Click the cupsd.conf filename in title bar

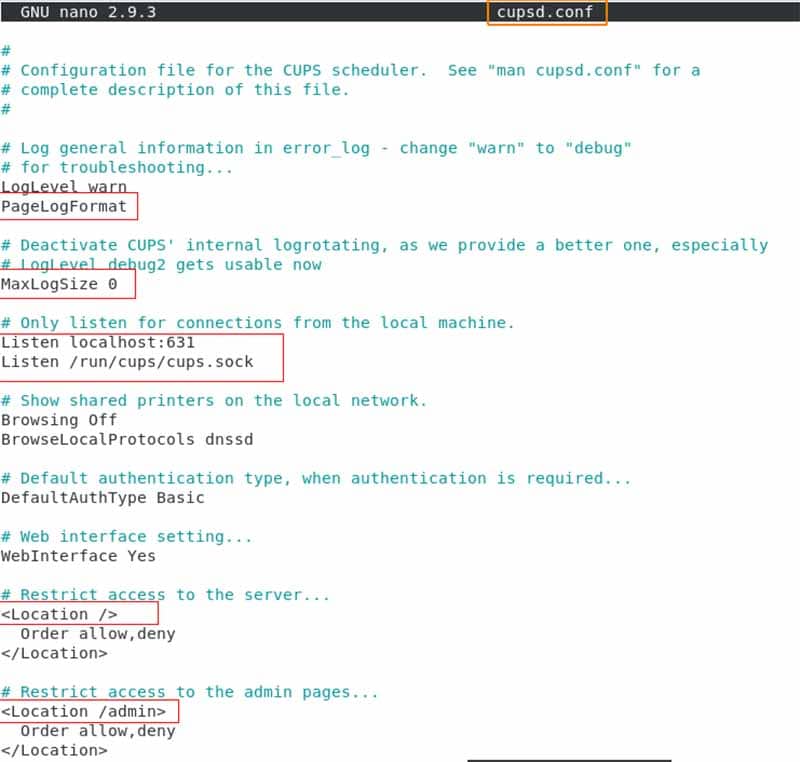coord(544,12)
